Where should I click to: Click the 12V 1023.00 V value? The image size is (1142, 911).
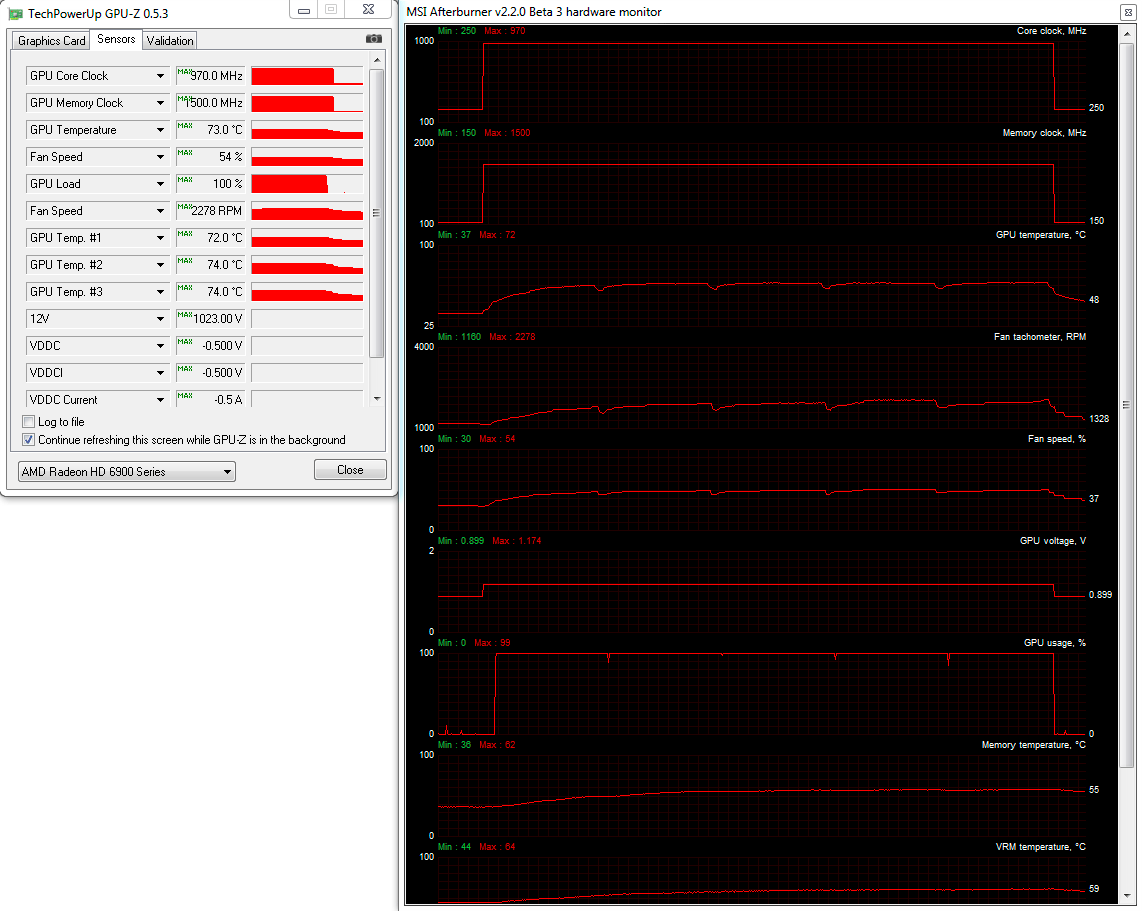tap(210, 318)
